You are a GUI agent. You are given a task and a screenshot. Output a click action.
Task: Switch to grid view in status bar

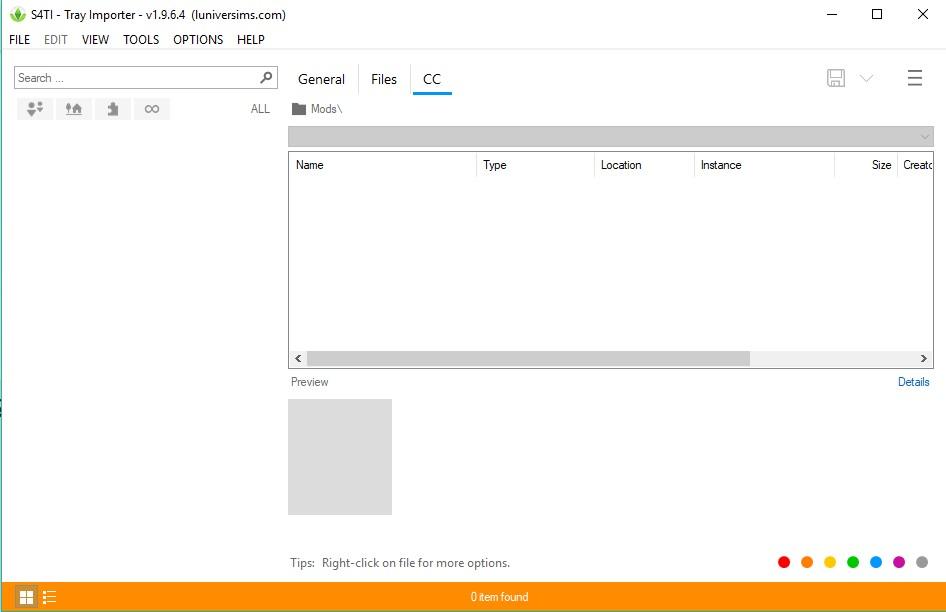pyautogui.click(x=27, y=597)
